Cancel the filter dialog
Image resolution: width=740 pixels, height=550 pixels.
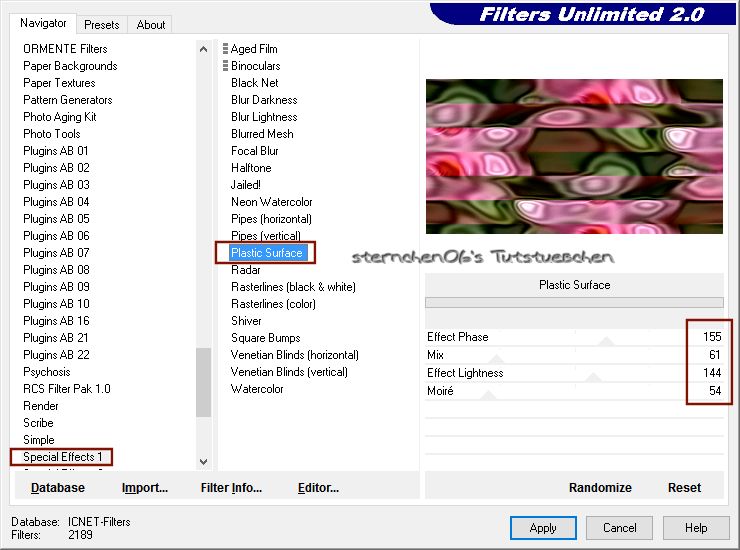pyautogui.click(x=619, y=528)
